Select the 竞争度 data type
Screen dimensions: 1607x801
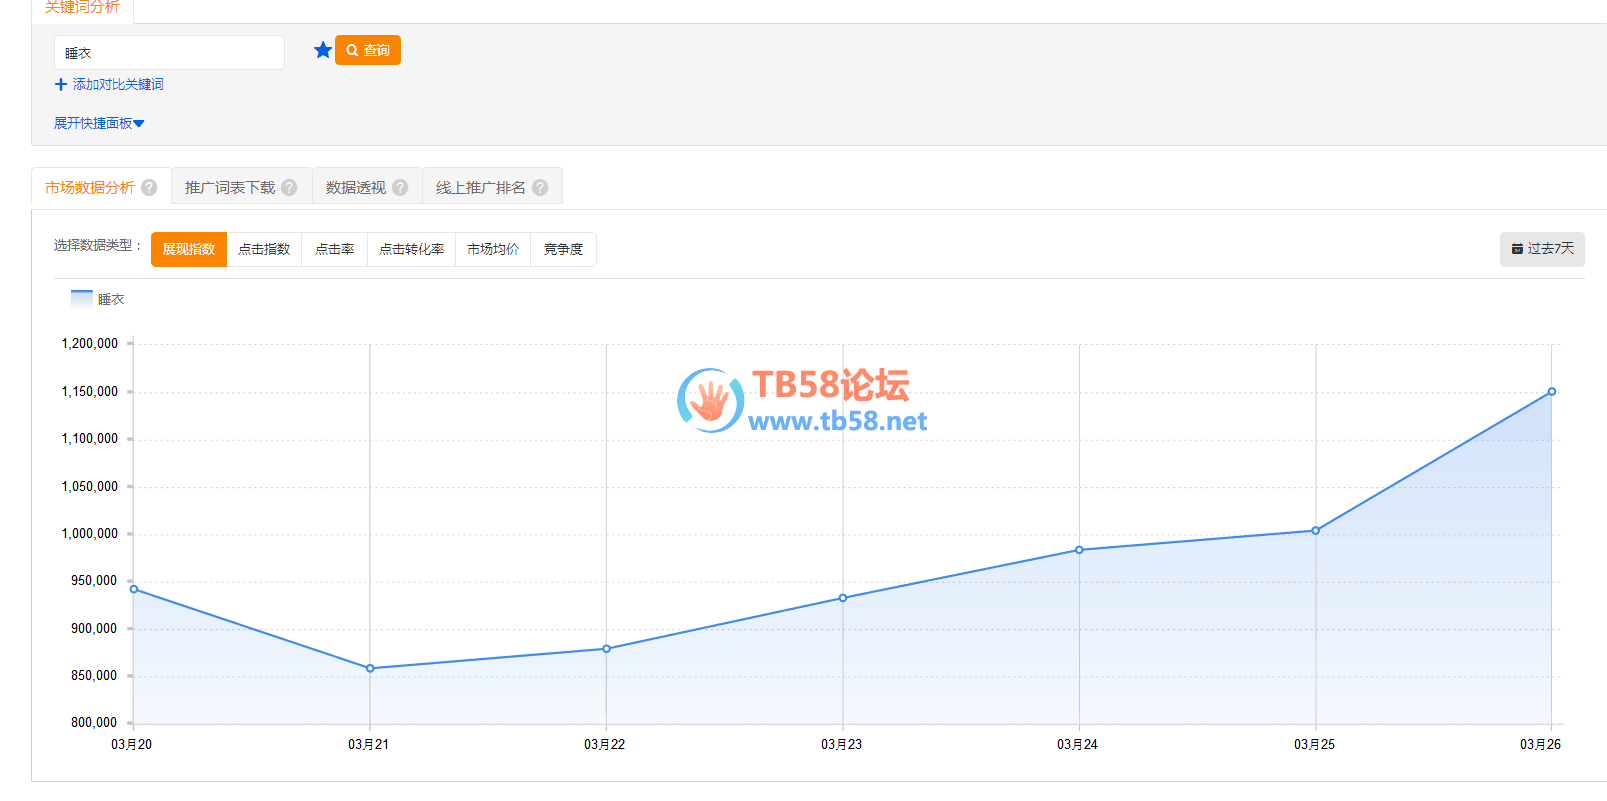[x=563, y=249]
